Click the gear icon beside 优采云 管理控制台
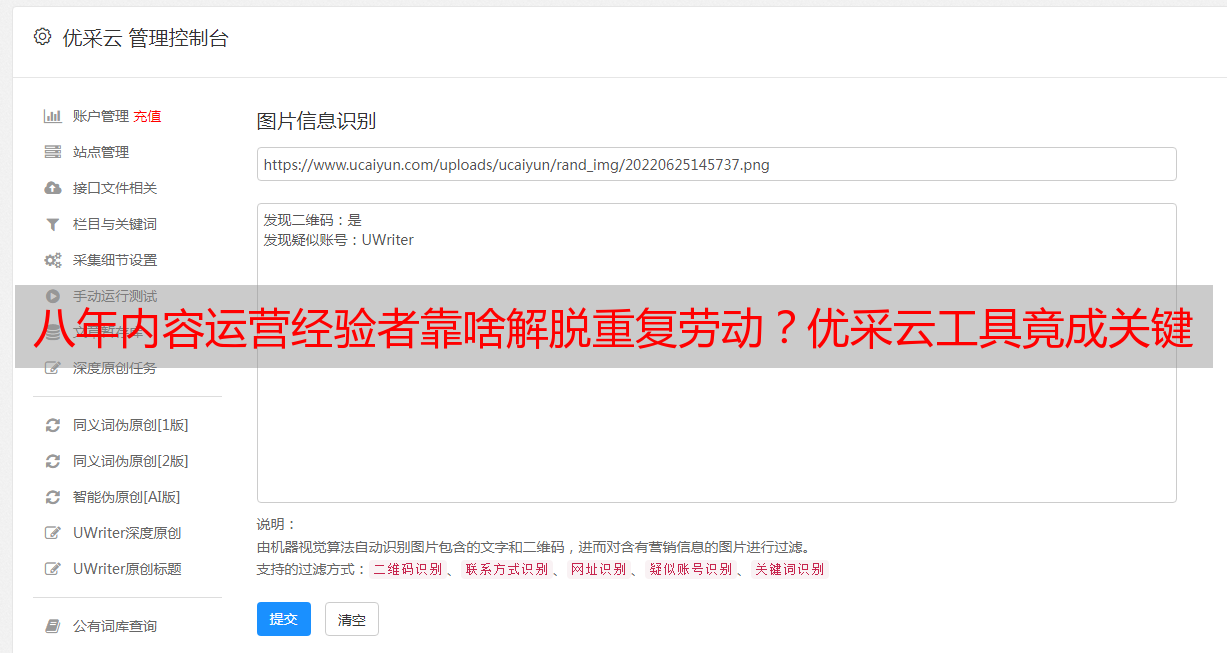Screen dimensions: 1227x653 pos(42,37)
